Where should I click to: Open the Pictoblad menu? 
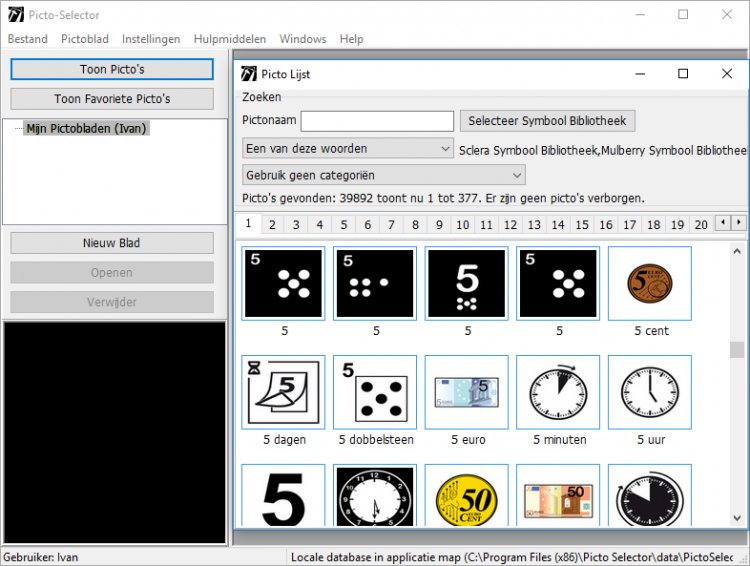[85, 39]
